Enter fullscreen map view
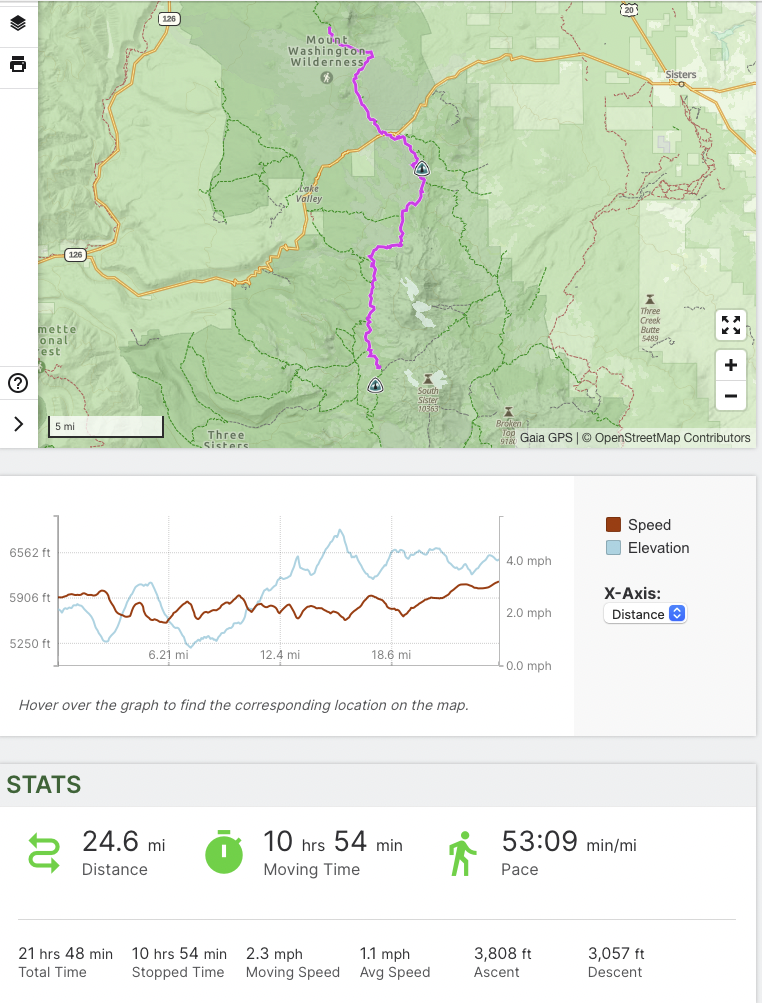 point(731,324)
